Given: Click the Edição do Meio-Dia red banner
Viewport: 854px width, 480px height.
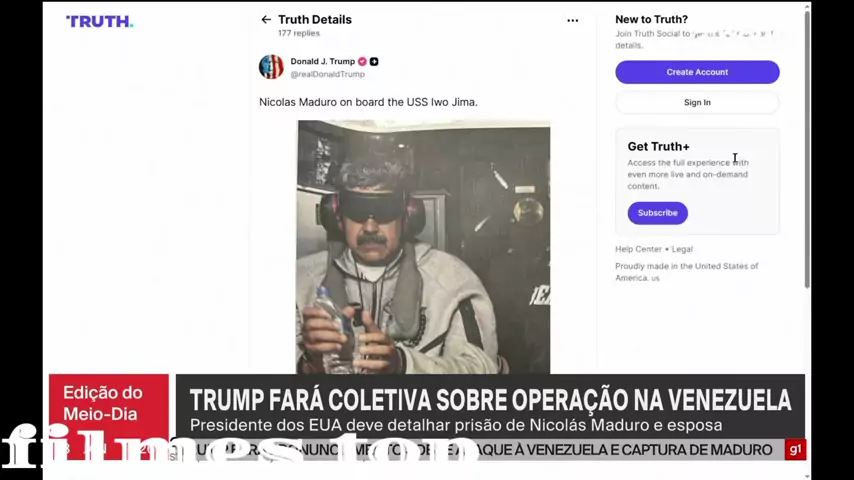Looking at the screenshot, I should click(109, 404).
